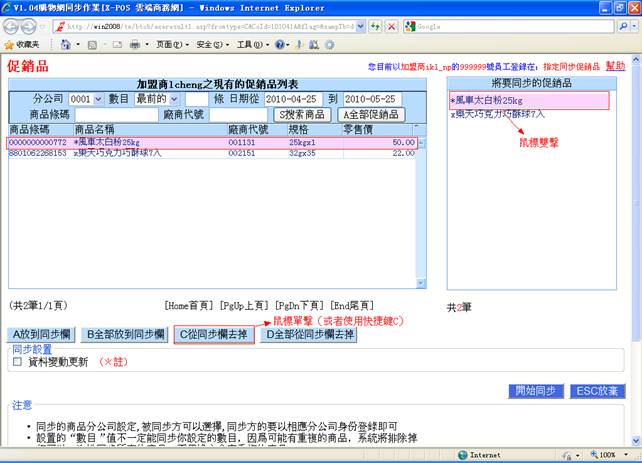The image size is (642, 463).
Task: Click the Print icon in command bar
Action: pos(134,45)
